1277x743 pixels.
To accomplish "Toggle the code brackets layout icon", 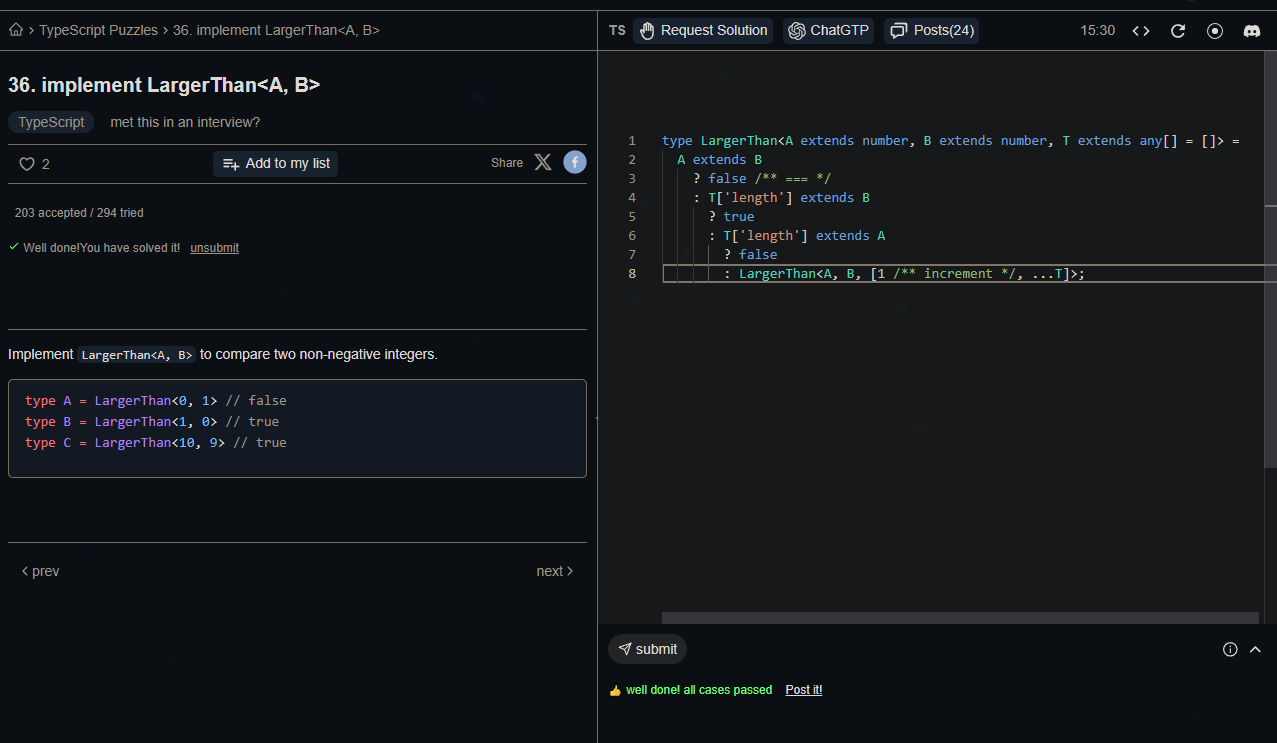I will coord(1141,31).
